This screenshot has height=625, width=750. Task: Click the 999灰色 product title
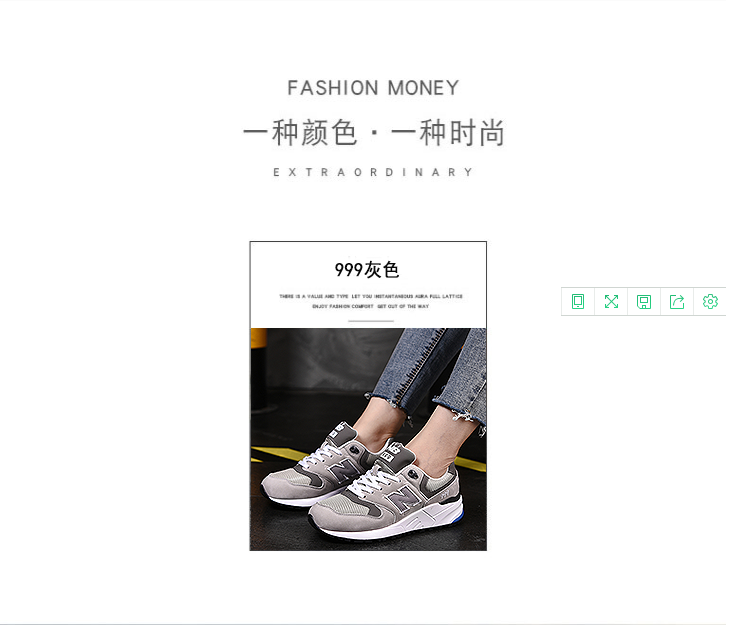[x=367, y=270]
